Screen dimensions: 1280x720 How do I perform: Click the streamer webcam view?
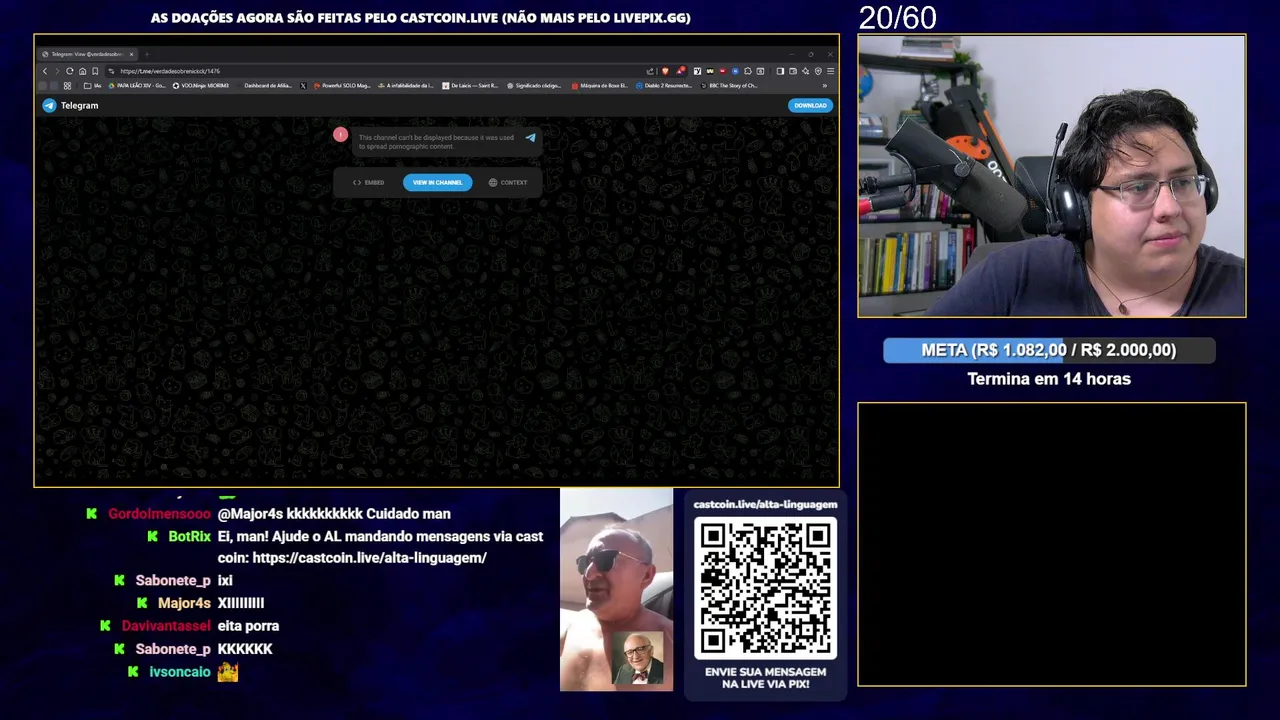coord(1052,176)
